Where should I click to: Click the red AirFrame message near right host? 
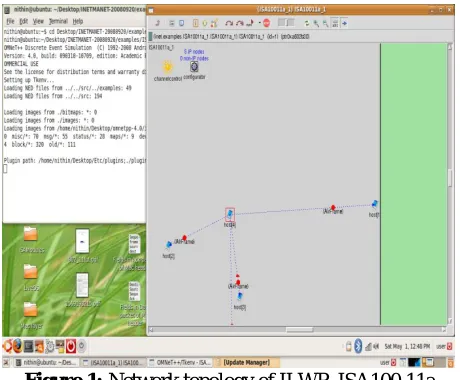coord(333,207)
